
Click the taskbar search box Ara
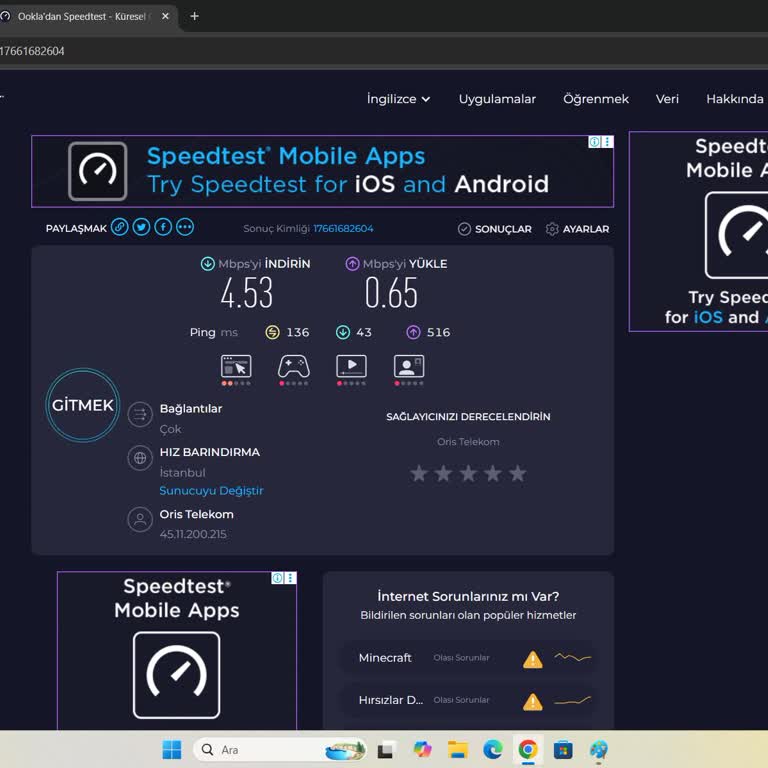click(279, 749)
